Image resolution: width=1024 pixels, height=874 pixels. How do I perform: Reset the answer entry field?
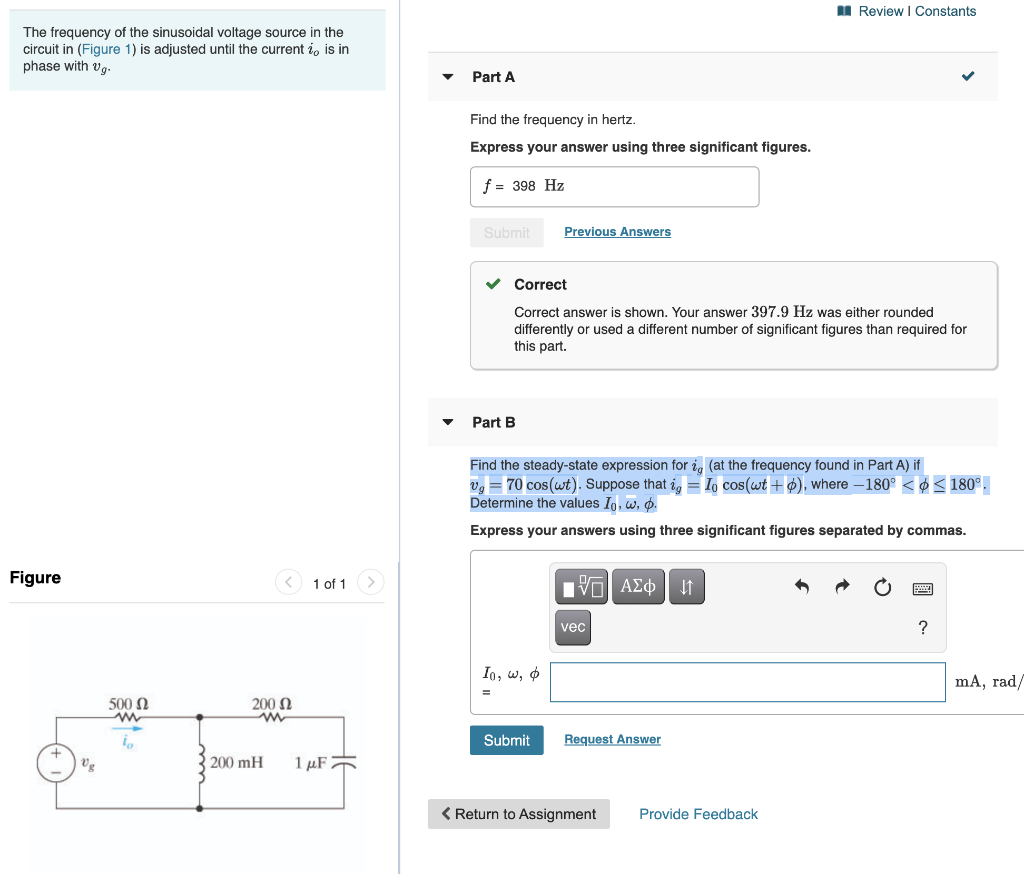[x=881, y=588]
